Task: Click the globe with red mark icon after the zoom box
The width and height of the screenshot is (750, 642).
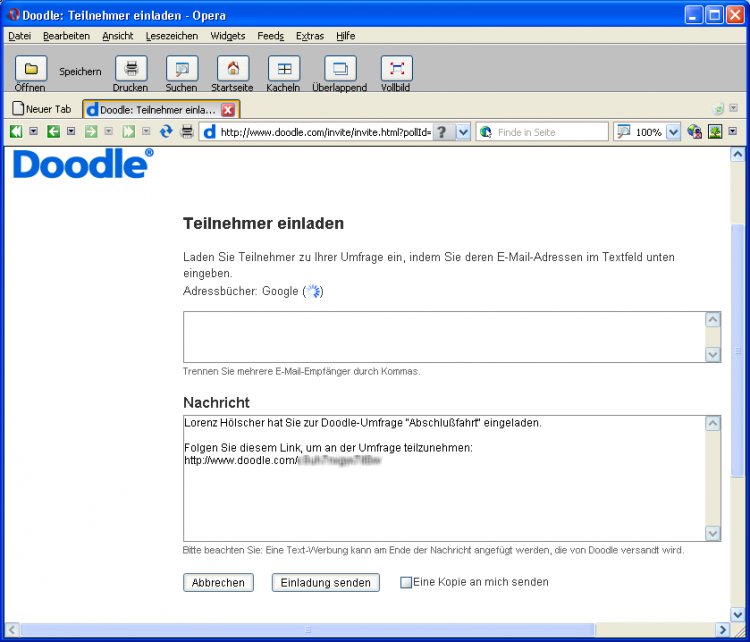Action: [694, 131]
